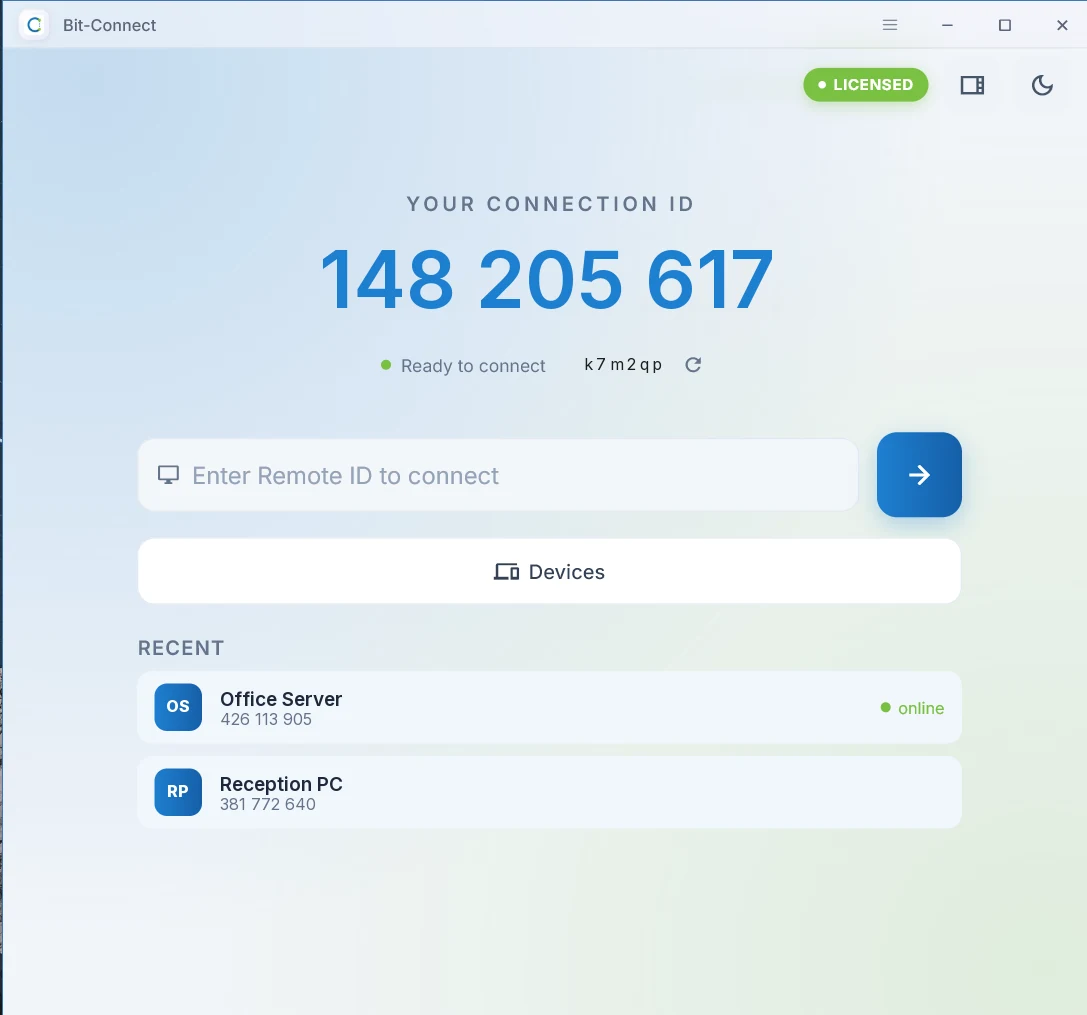Maximize the Bit-Connect window
This screenshot has height=1015, width=1087.
coord(1005,25)
